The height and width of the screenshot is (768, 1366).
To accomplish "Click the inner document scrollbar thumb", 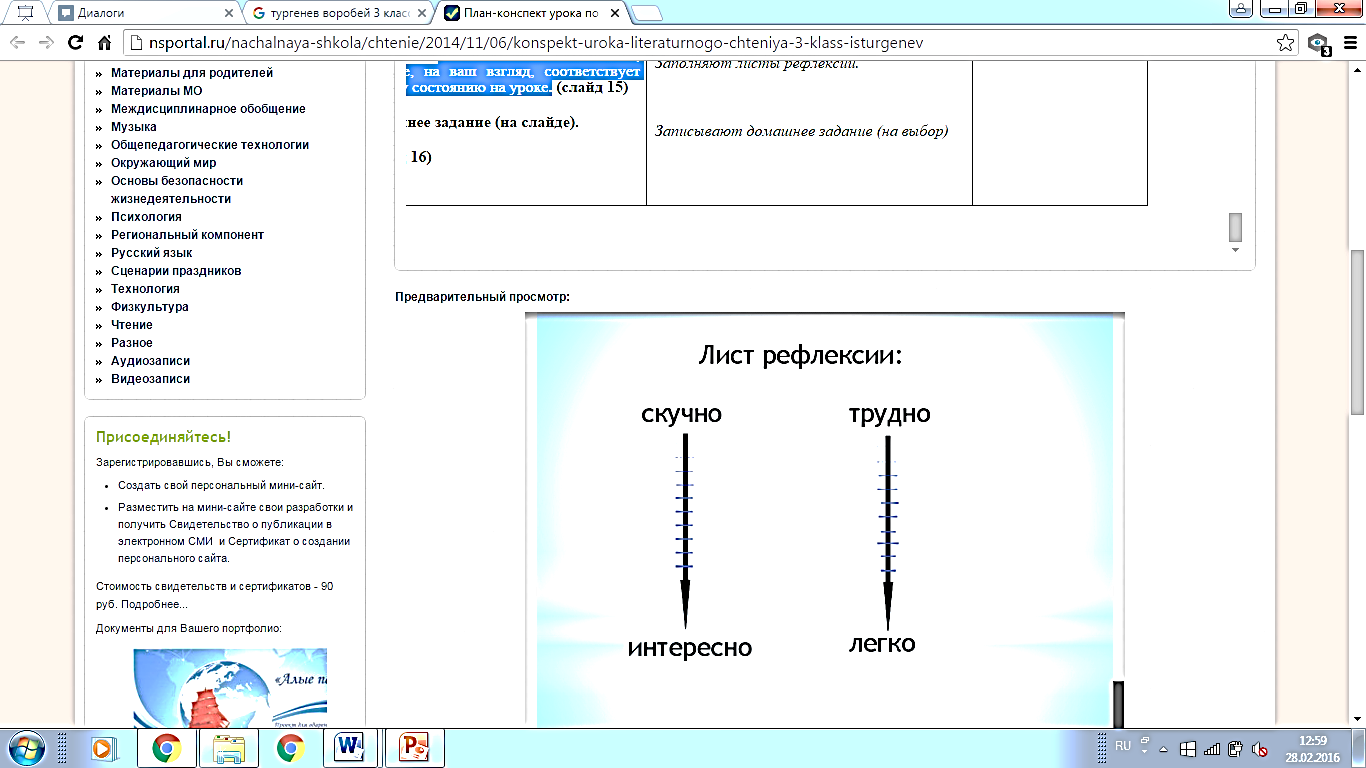I will (1236, 227).
